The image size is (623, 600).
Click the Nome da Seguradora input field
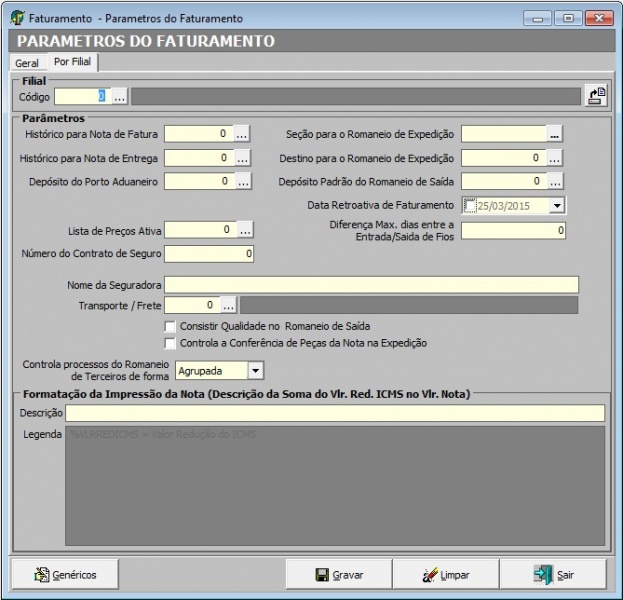(371, 285)
